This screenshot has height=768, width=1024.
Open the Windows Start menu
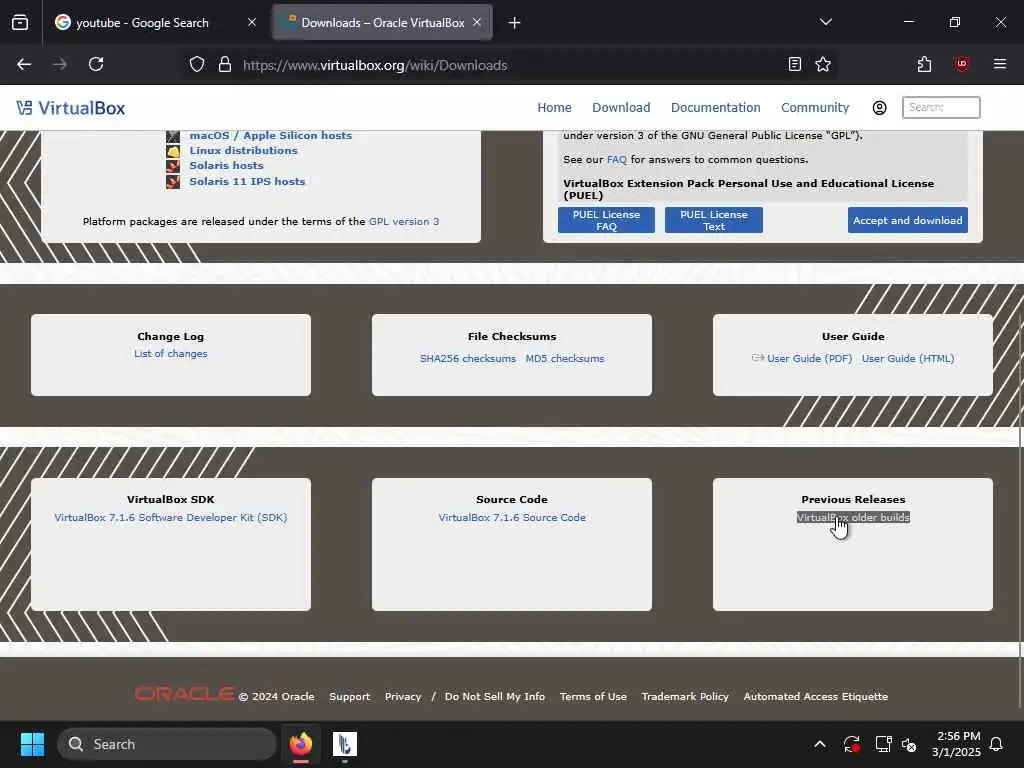[32, 744]
